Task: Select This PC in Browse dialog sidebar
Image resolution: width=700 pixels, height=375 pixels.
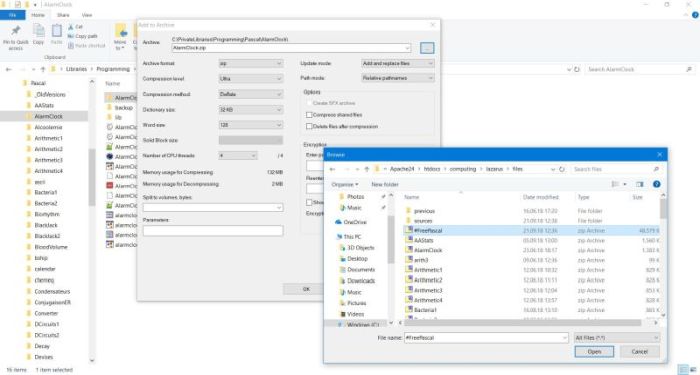Action: (x=348, y=237)
